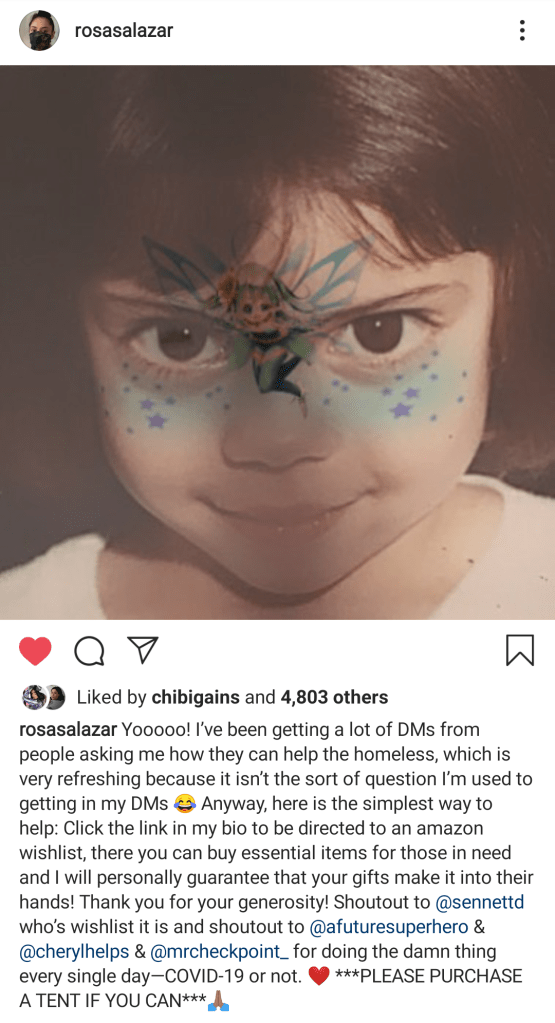Viewport: 555px width, 1023px height.
Task: Tap the child face photo post
Action: pyautogui.click(x=277, y=342)
